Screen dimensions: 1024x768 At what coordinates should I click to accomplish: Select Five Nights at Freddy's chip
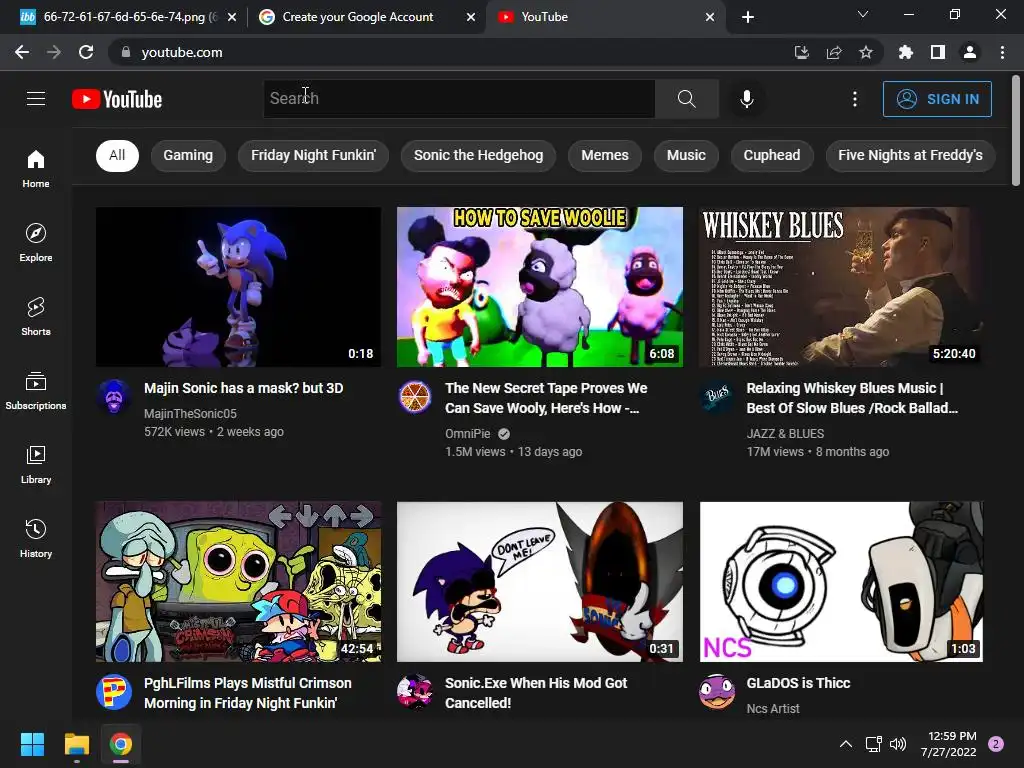click(910, 155)
